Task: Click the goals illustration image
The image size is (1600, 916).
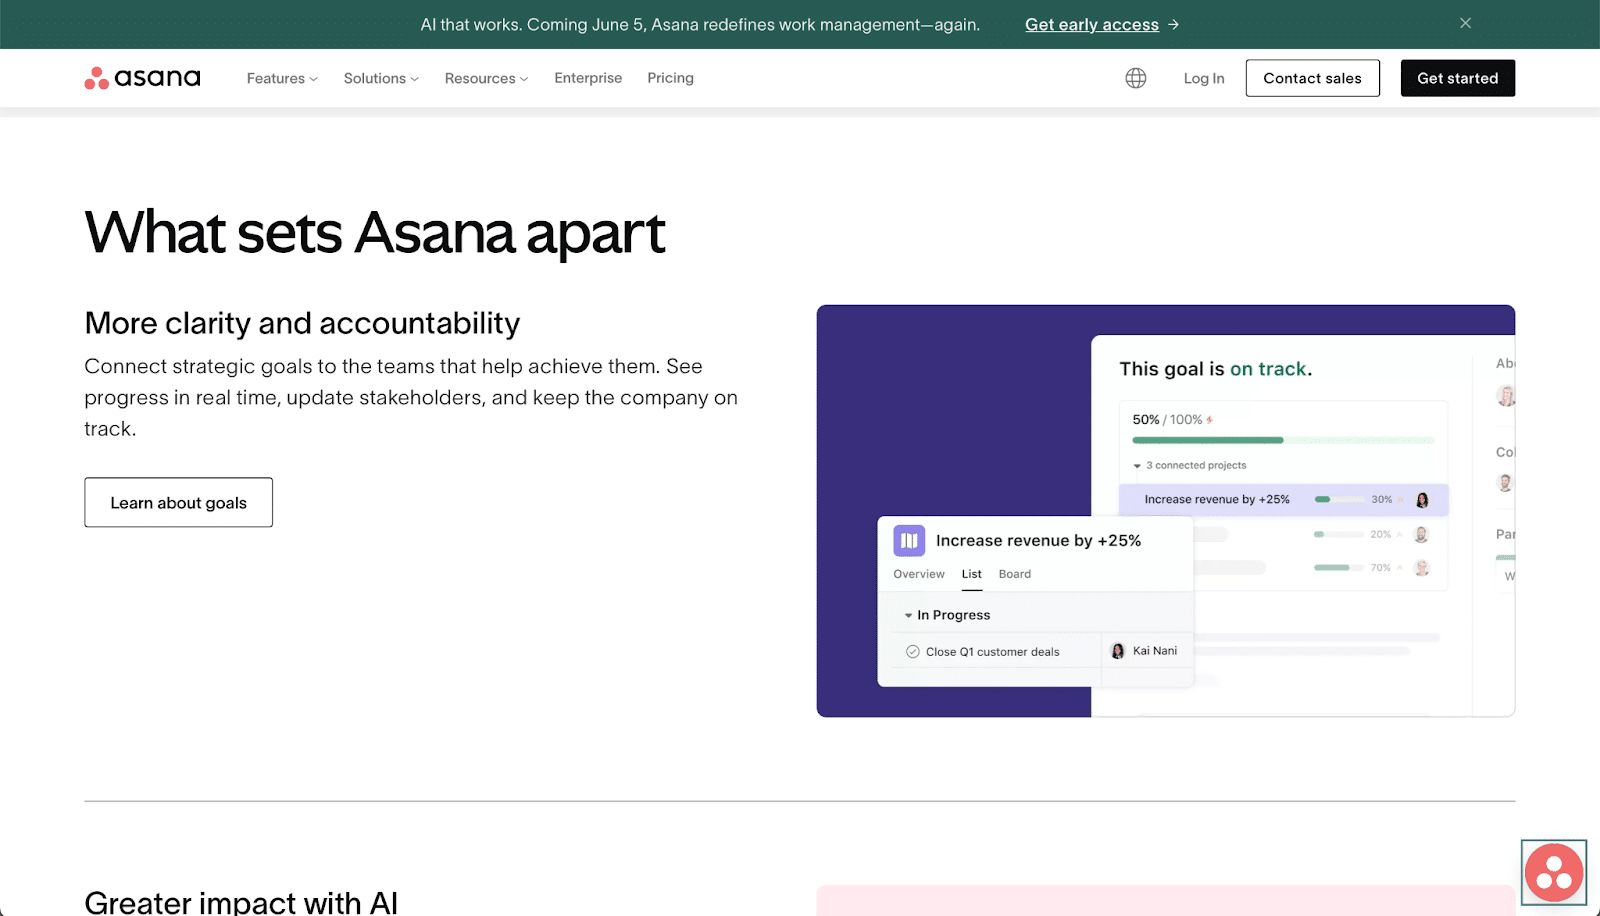Action: point(1165,511)
